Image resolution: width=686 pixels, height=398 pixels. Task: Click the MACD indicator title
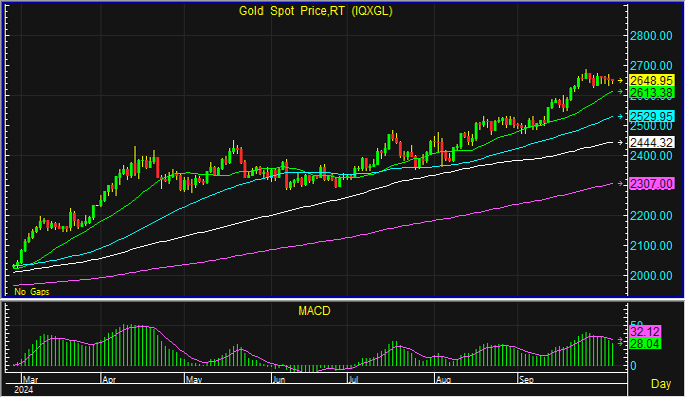click(314, 311)
